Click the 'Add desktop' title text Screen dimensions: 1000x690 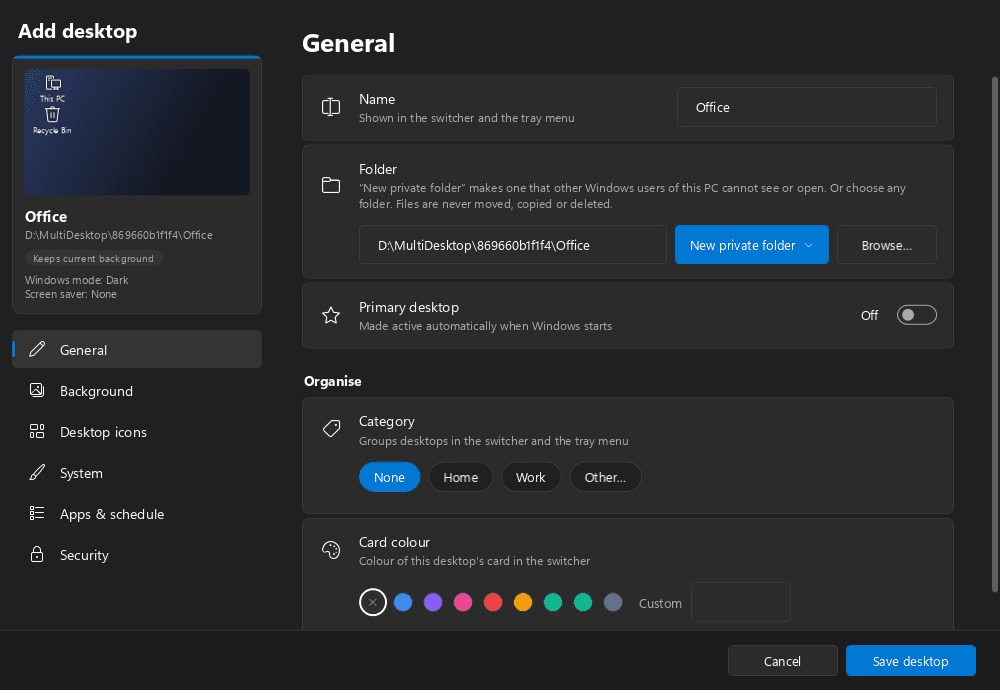pos(77,31)
